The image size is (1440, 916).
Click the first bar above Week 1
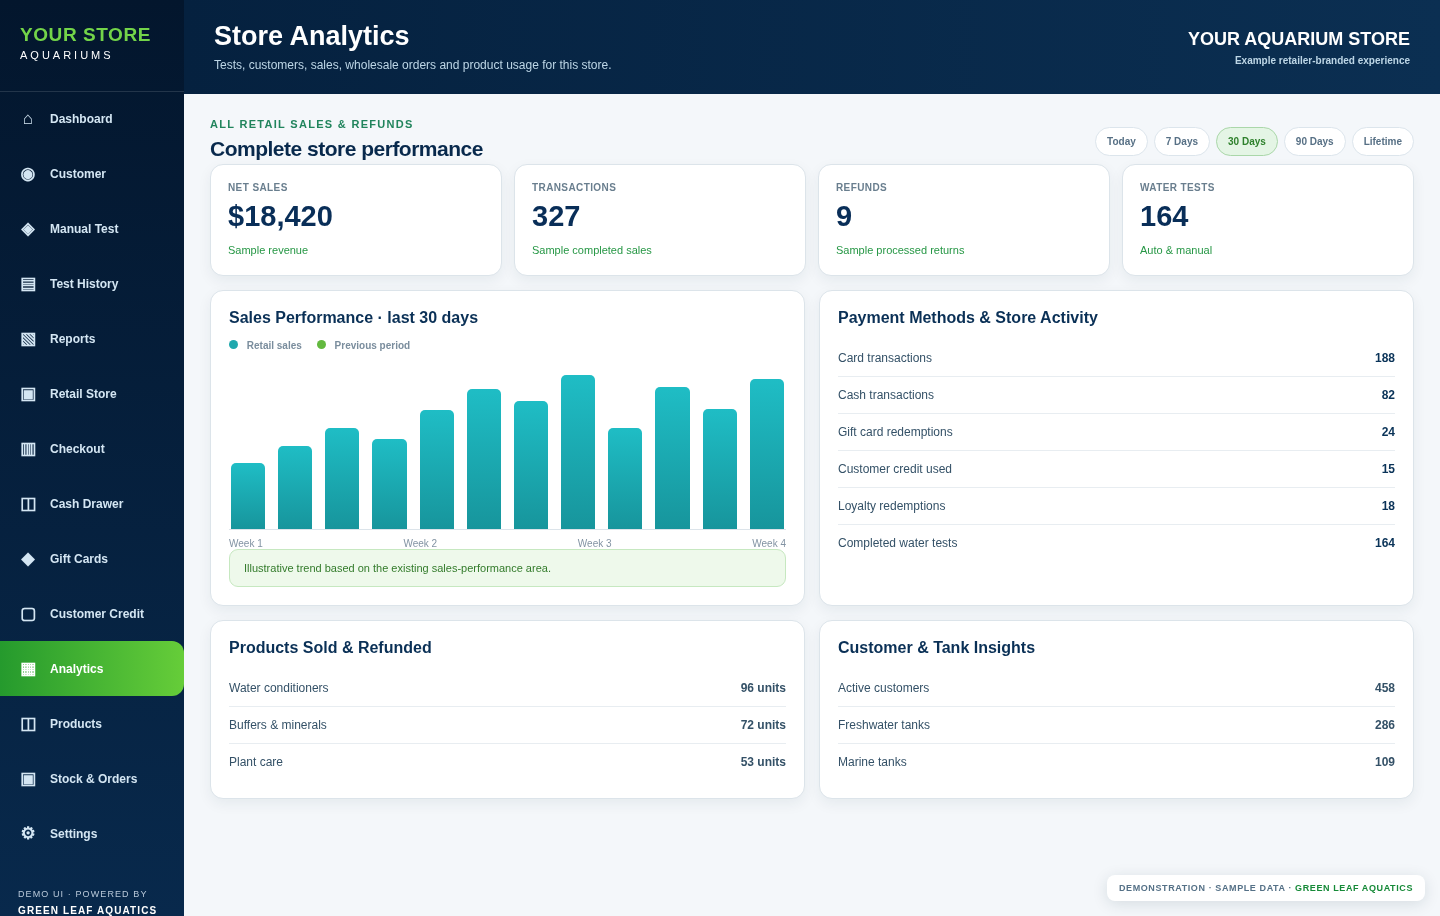pos(248,496)
